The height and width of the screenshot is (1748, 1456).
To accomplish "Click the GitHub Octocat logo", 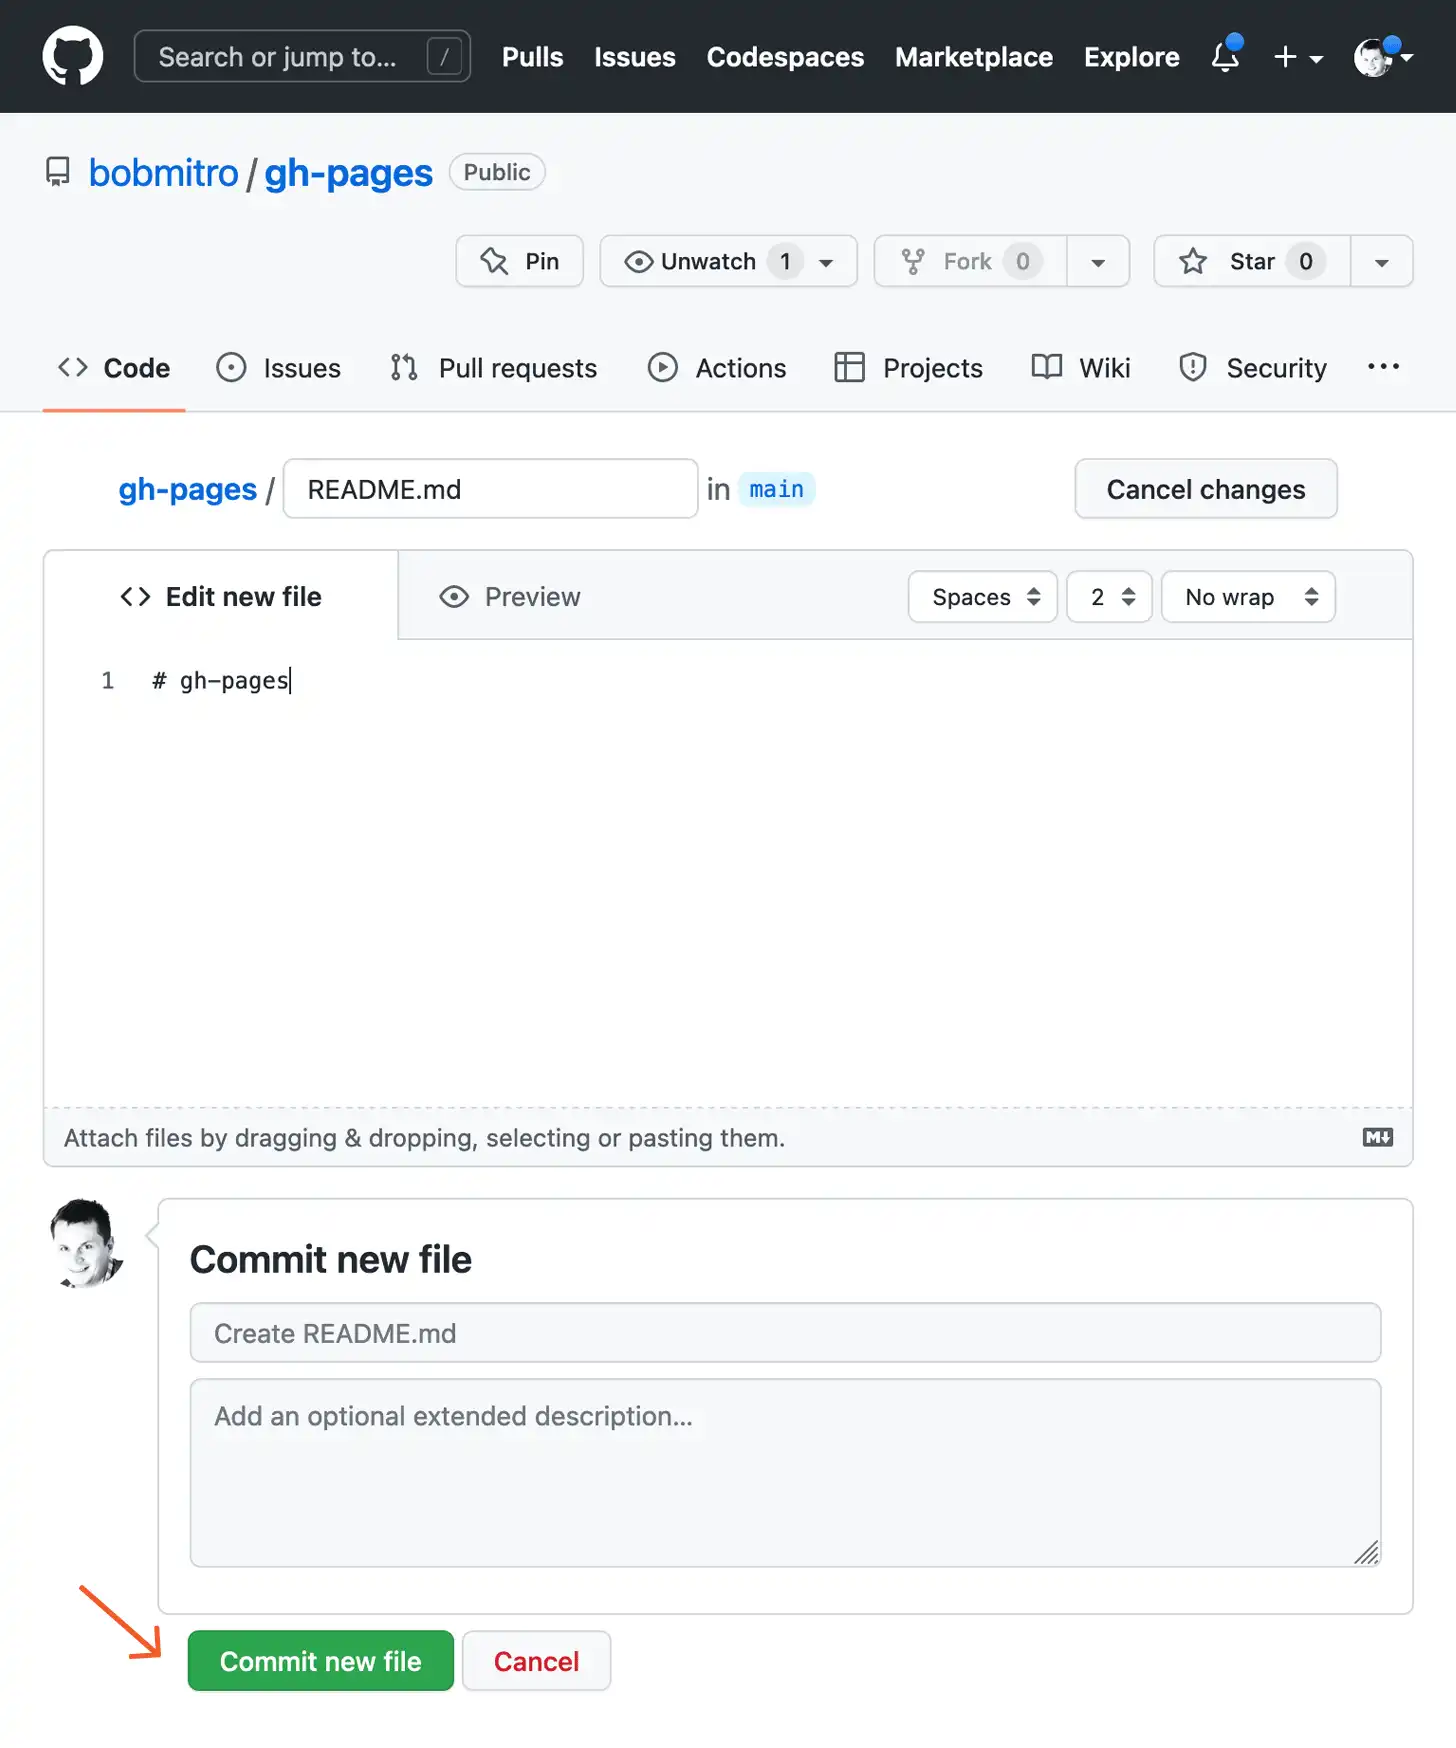I will point(72,56).
